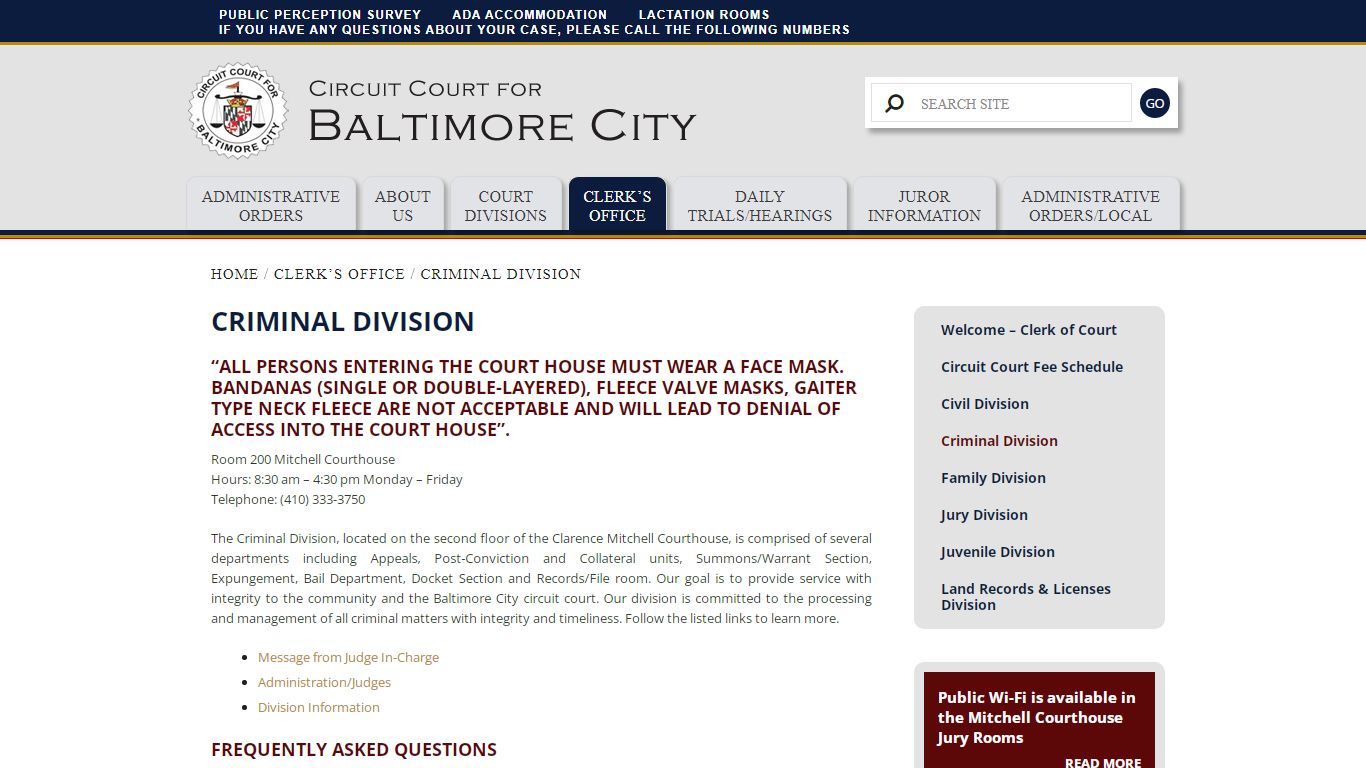Open the About Us menu tab
The width and height of the screenshot is (1366, 768).
tap(403, 205)
